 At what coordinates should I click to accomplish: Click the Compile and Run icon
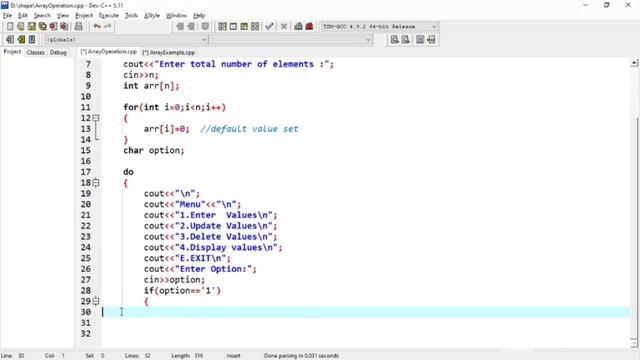[x=244, y=27]
